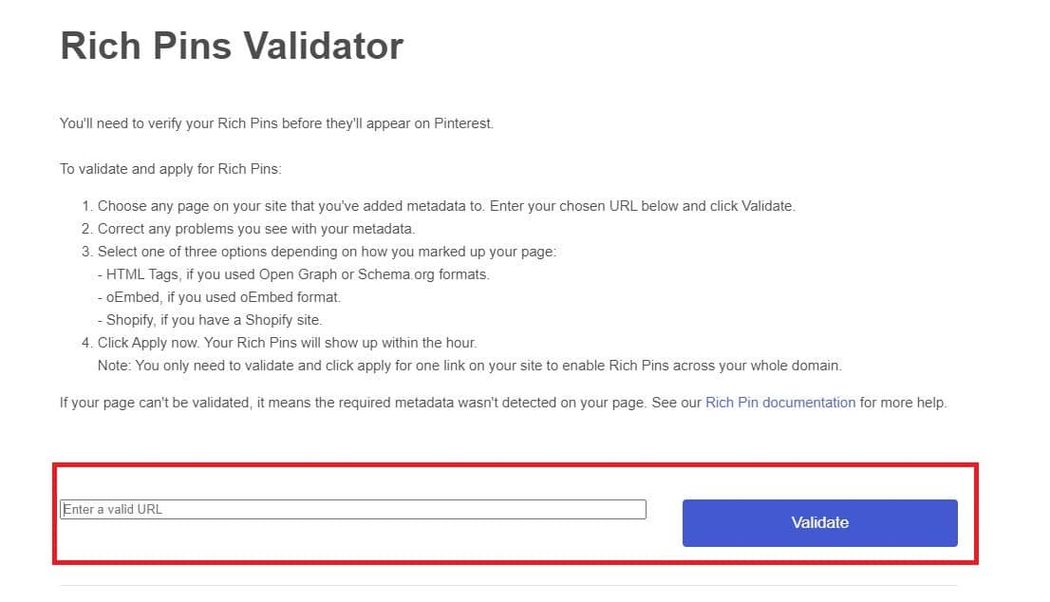Click 'To validate and apply for Rich Pins' text
The width and height of the screenshot is (1050, 602).
click(171, 169)
